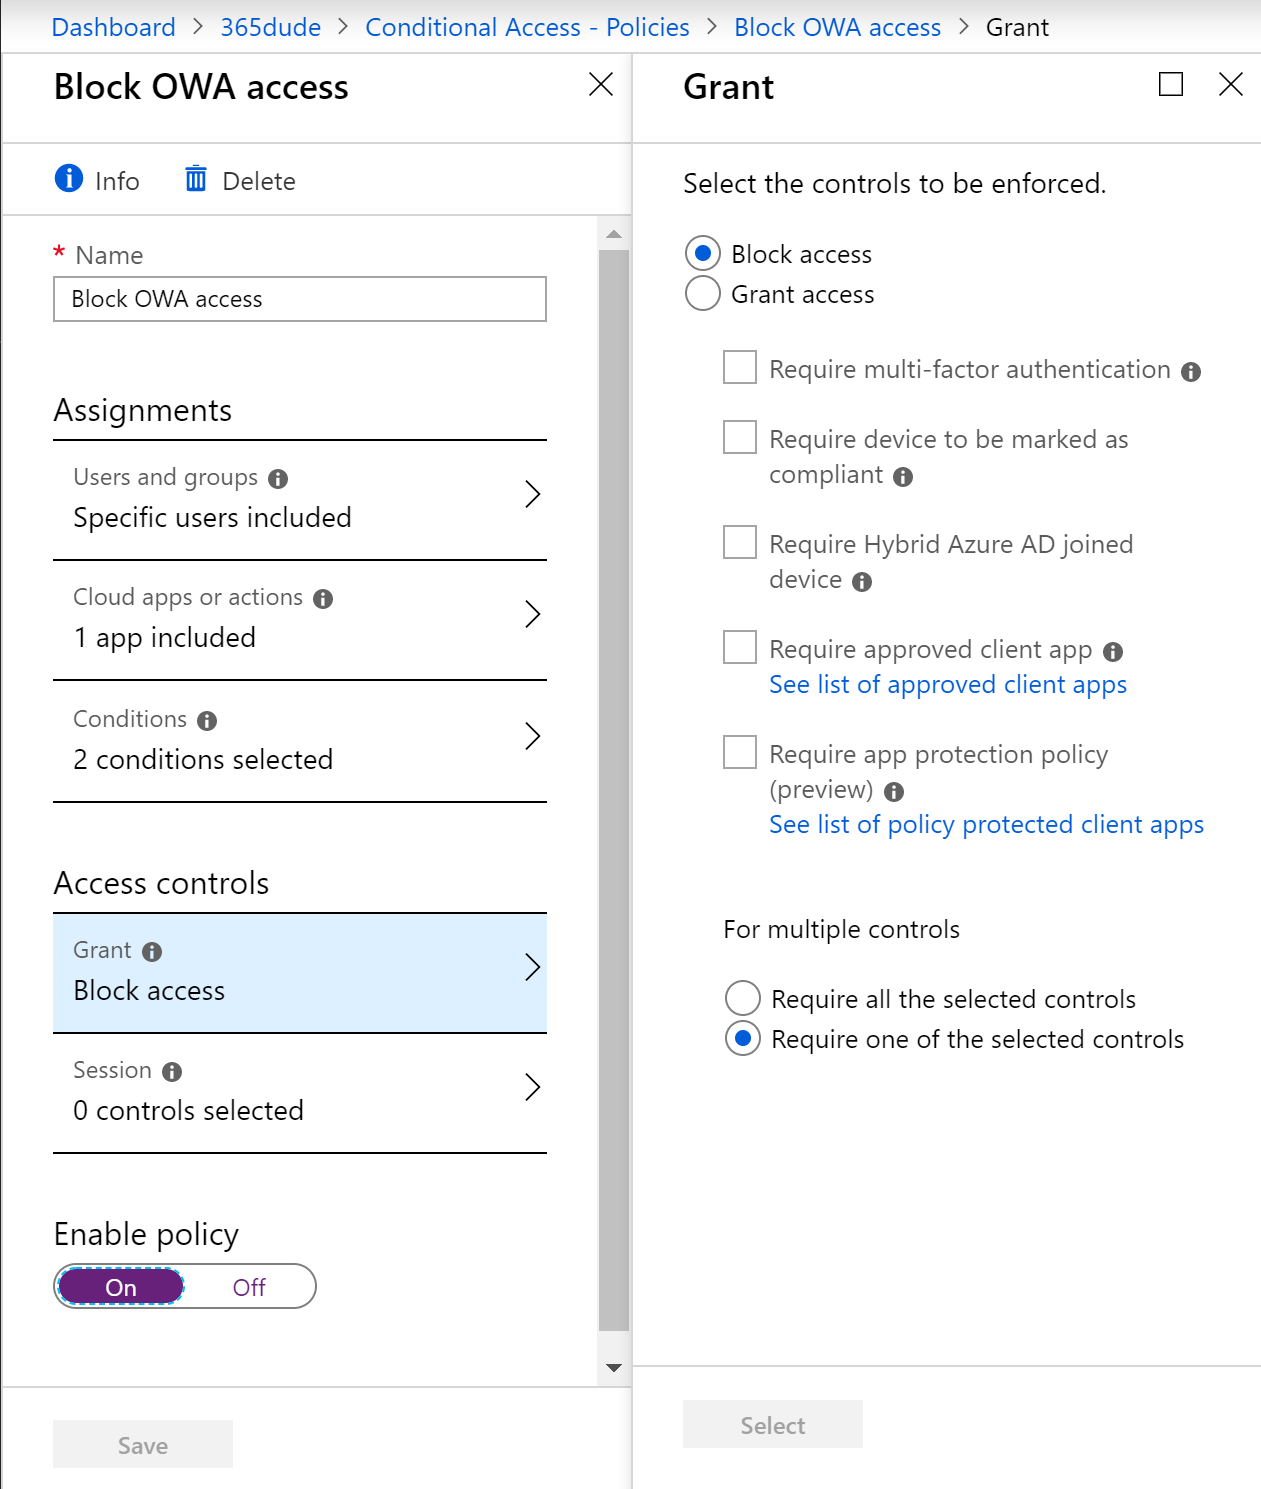1261x1489 pixels.
Task: Select the Grant access radio button
Action: coord(703,294)
